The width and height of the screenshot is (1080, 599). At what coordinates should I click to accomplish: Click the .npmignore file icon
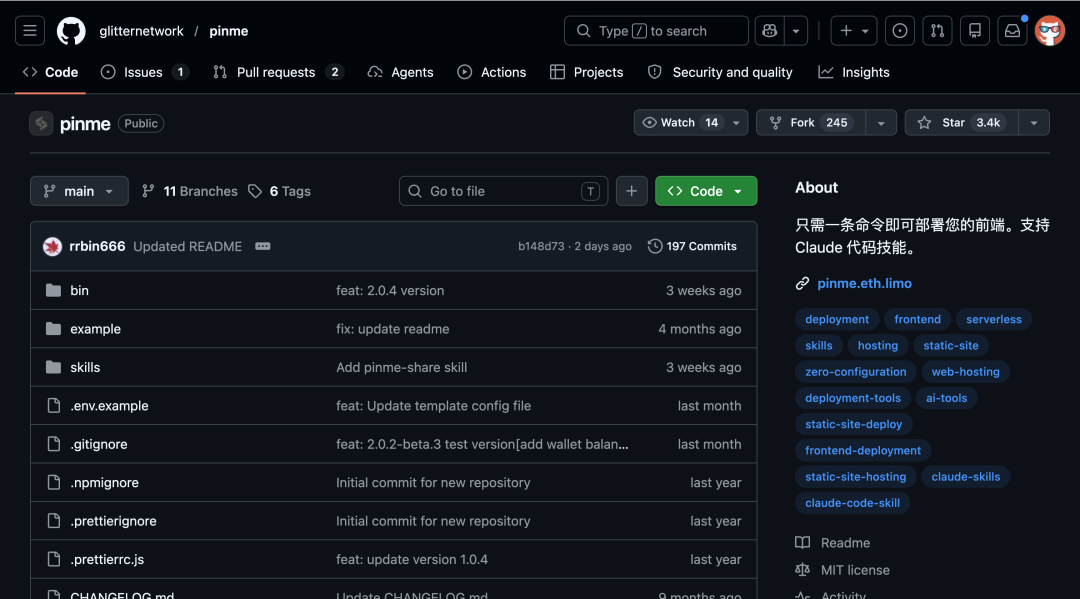point(54,483)
